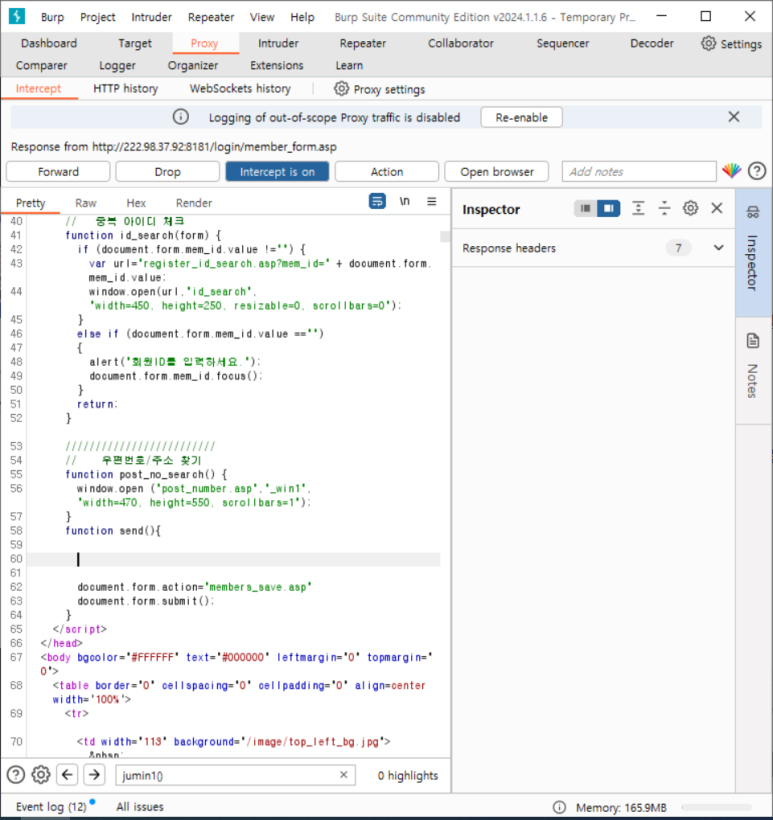Screen dimensions: 773x820
Task: Open the Project menu
Action: (98, 17)
